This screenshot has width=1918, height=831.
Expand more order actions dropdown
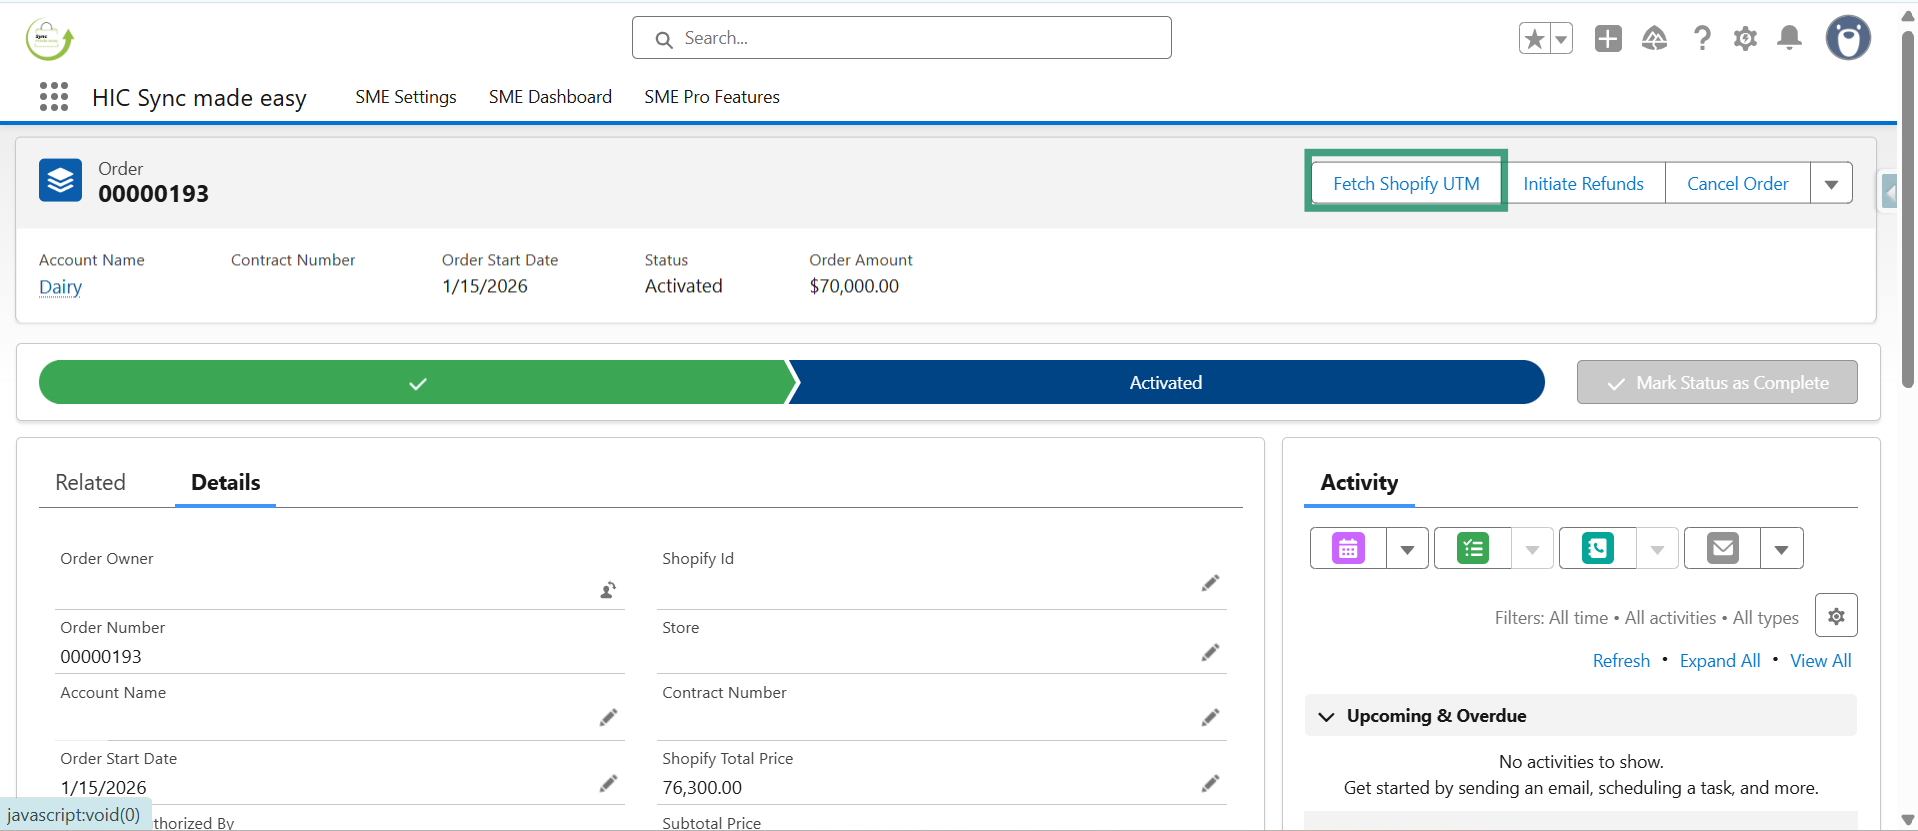1831,184
